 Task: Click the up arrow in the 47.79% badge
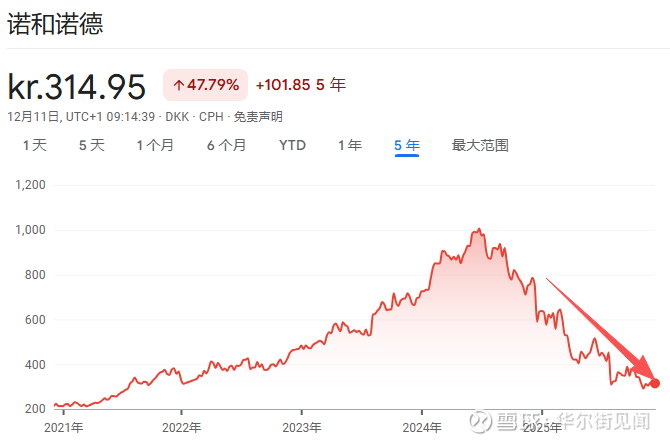pos(178,86)
